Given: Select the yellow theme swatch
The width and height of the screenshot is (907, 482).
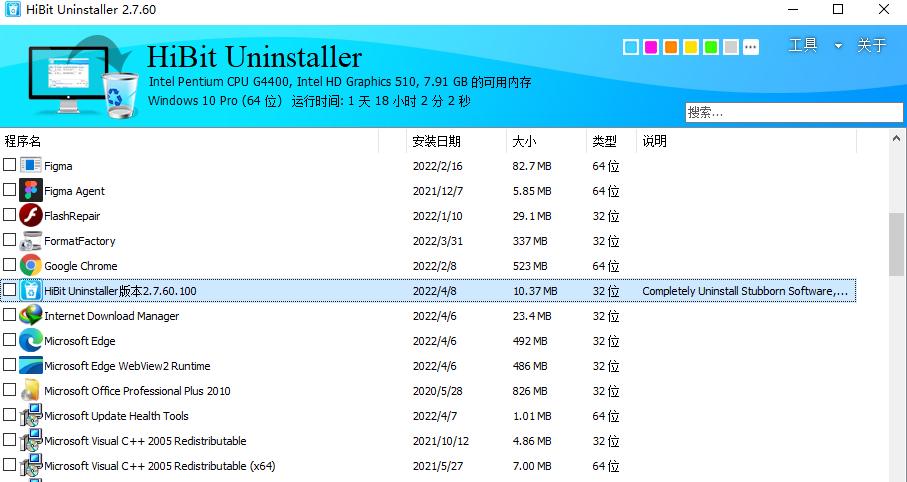Looking at the screenshot, I should tap(691, 47).
